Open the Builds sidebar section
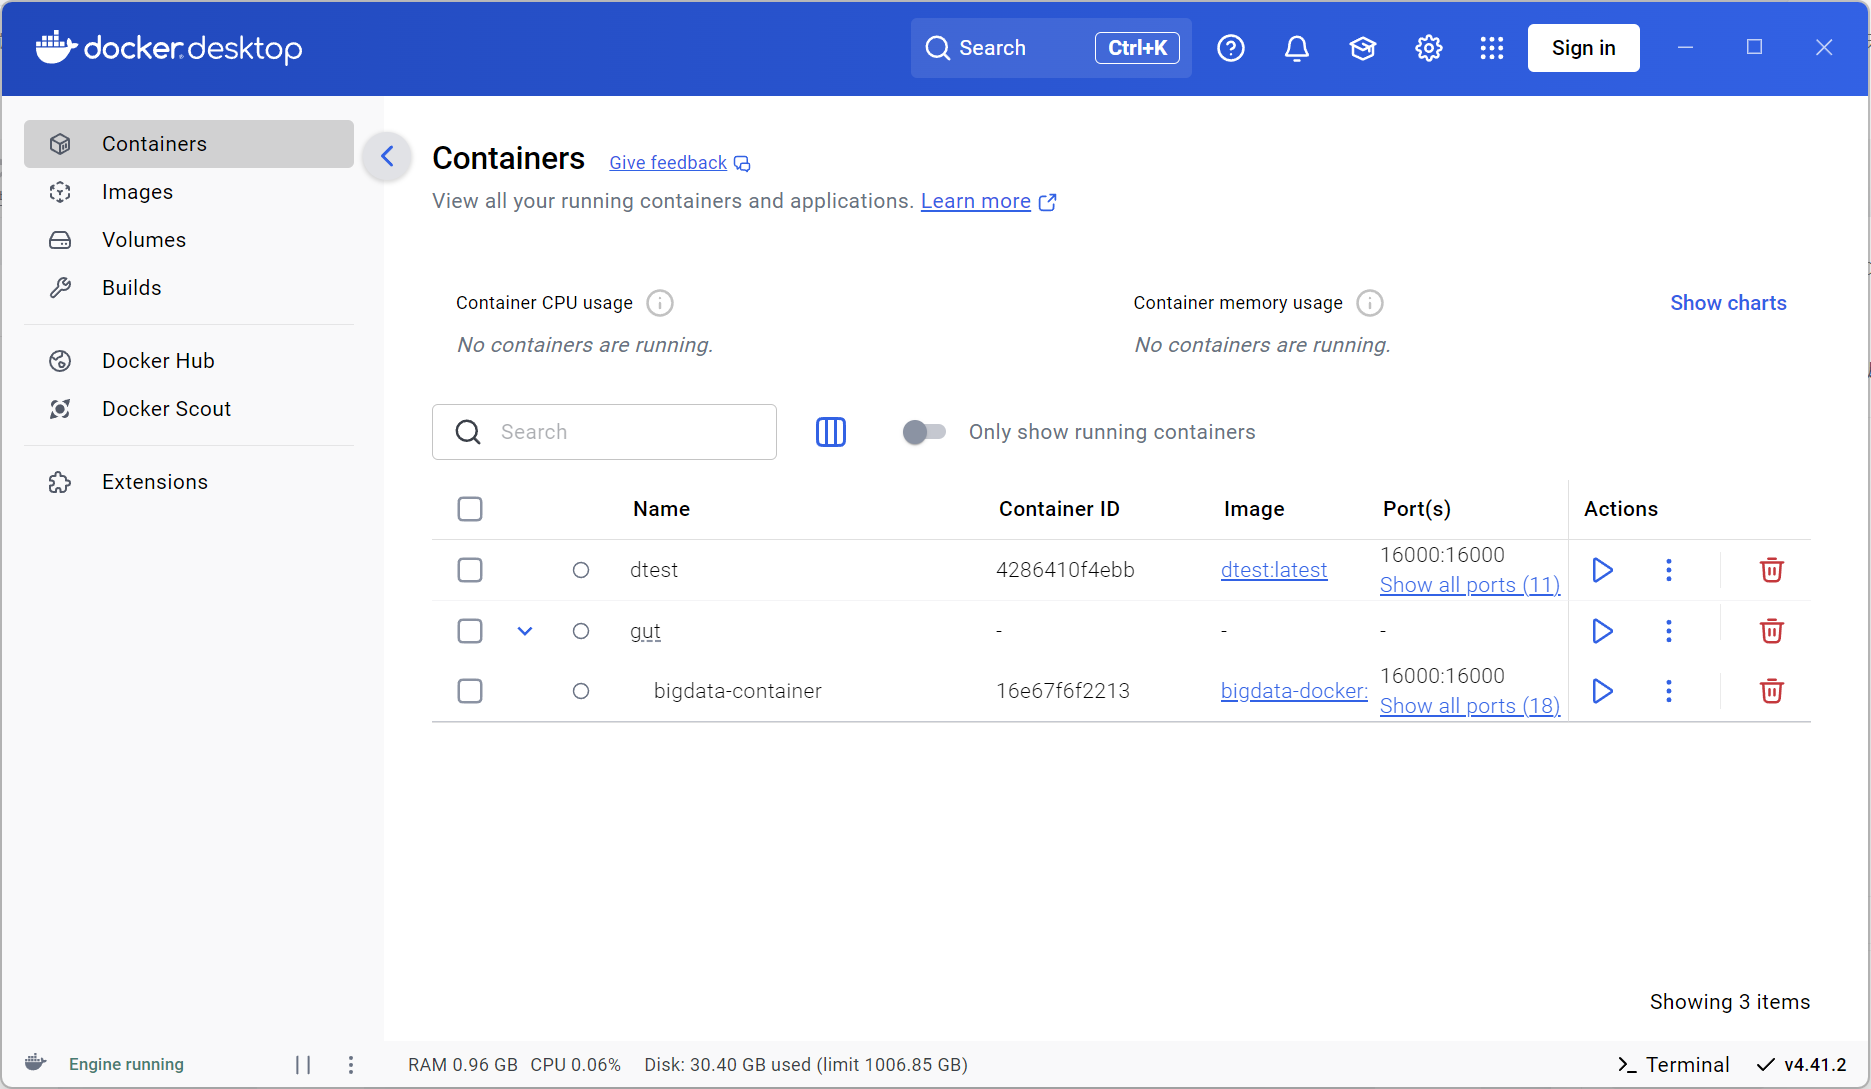This screenshot has height=1089, width=1871. click(189, 288)
